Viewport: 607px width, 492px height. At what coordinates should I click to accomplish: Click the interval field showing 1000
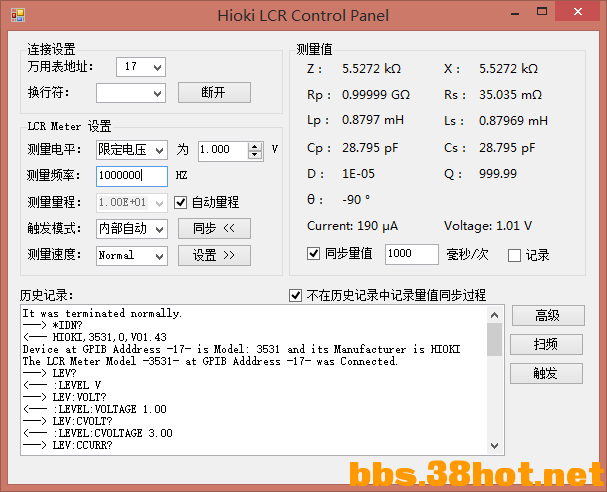412,254
